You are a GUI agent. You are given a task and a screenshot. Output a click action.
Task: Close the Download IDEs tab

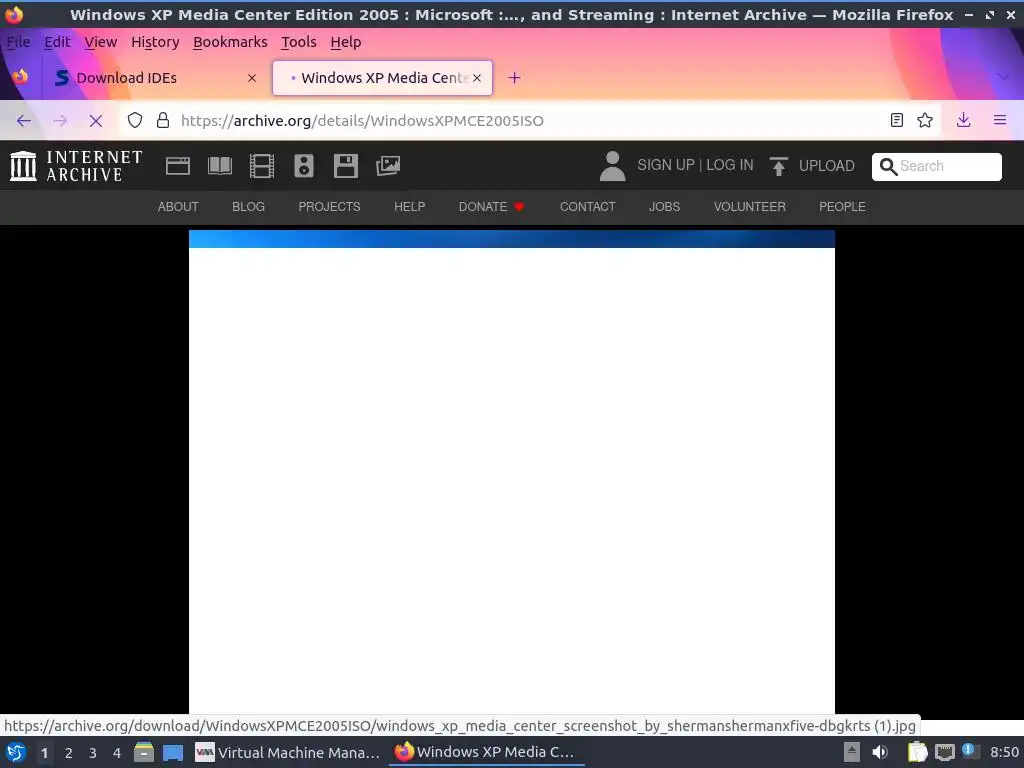click(x=252, y=78)
